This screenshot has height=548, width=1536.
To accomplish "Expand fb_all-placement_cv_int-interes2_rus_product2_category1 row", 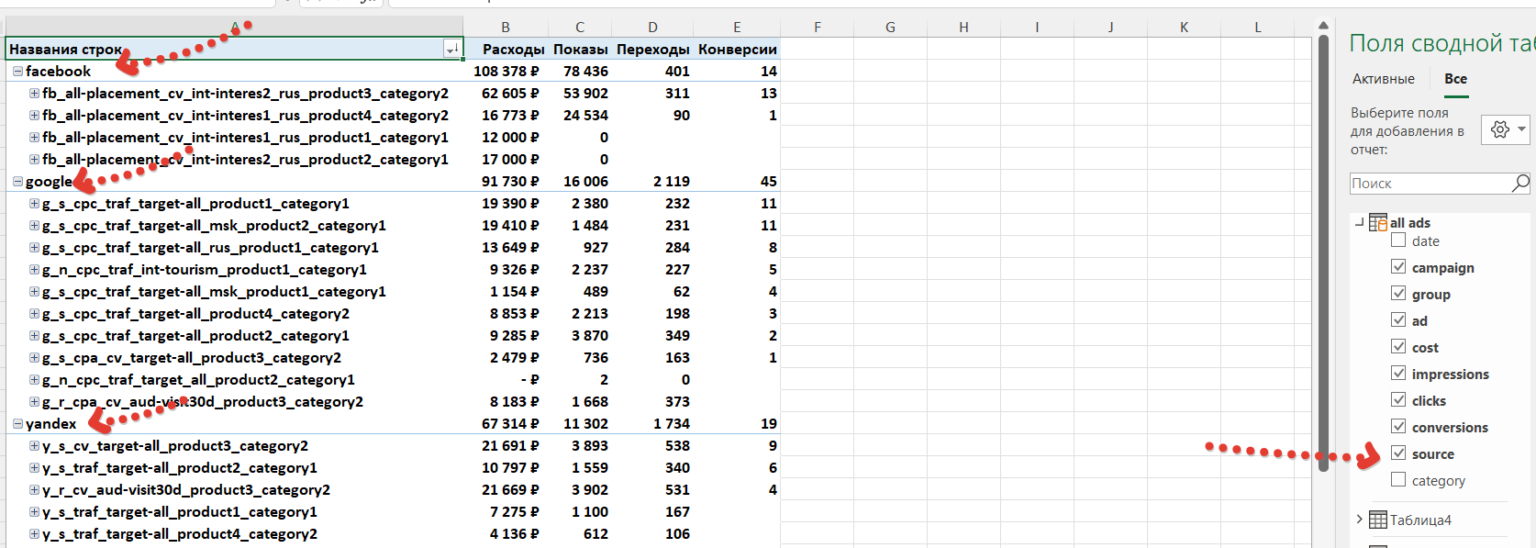I will tap(35, 159).
